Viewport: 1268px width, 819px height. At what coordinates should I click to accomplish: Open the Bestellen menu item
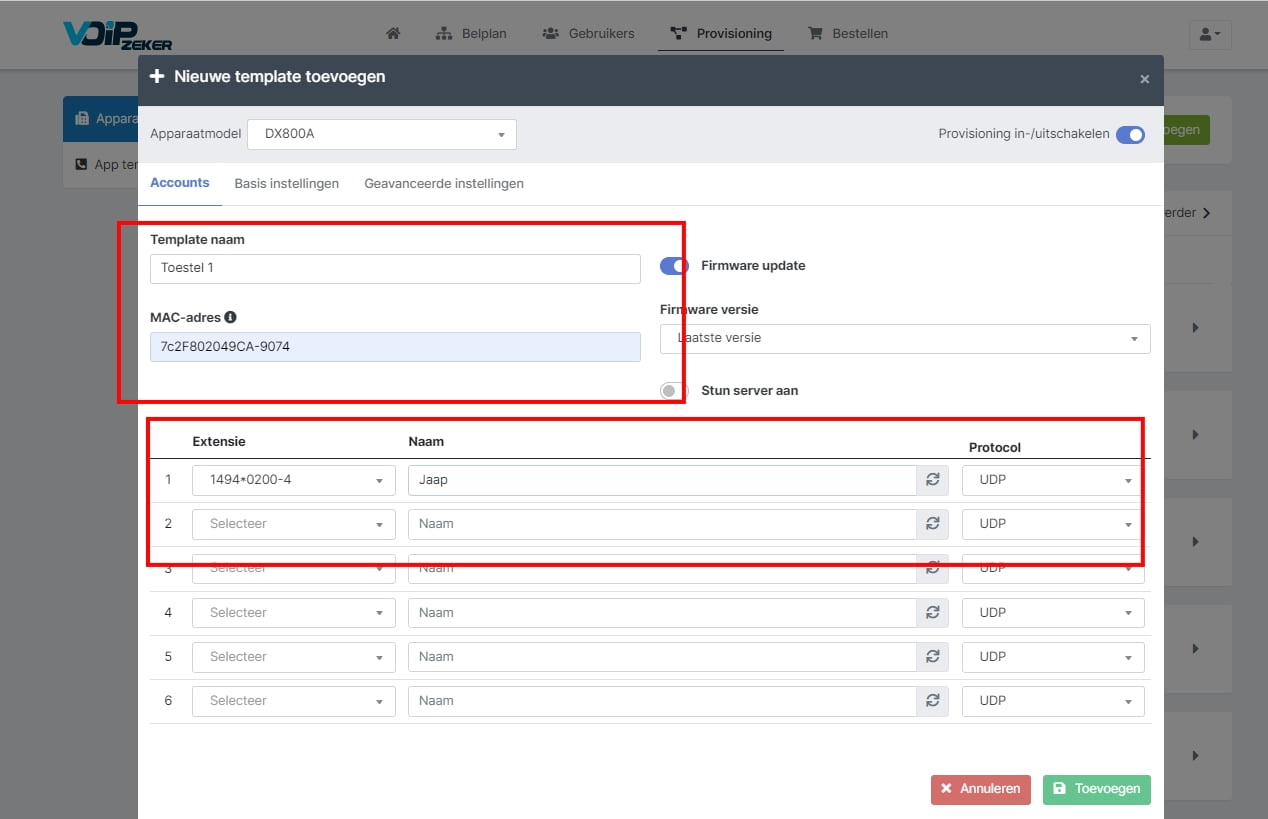click(846, 33)
